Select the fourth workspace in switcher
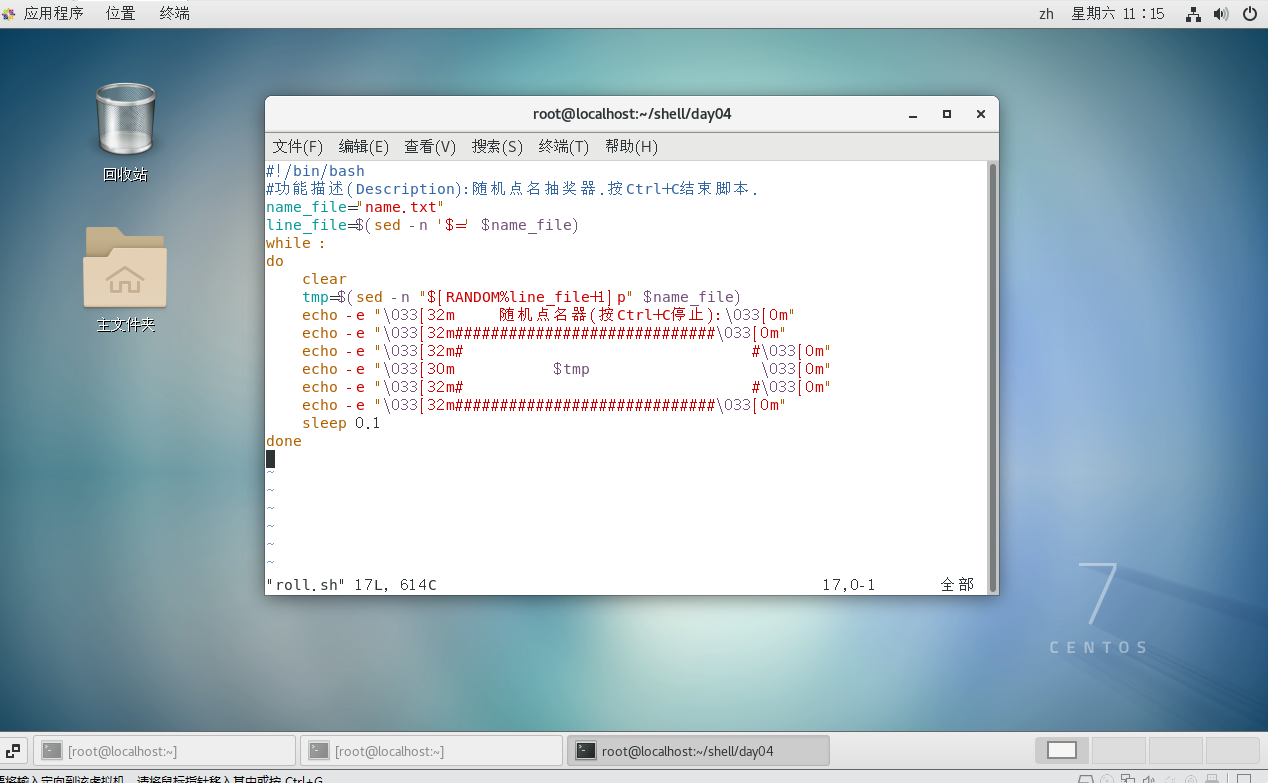 coord(1232,750)
